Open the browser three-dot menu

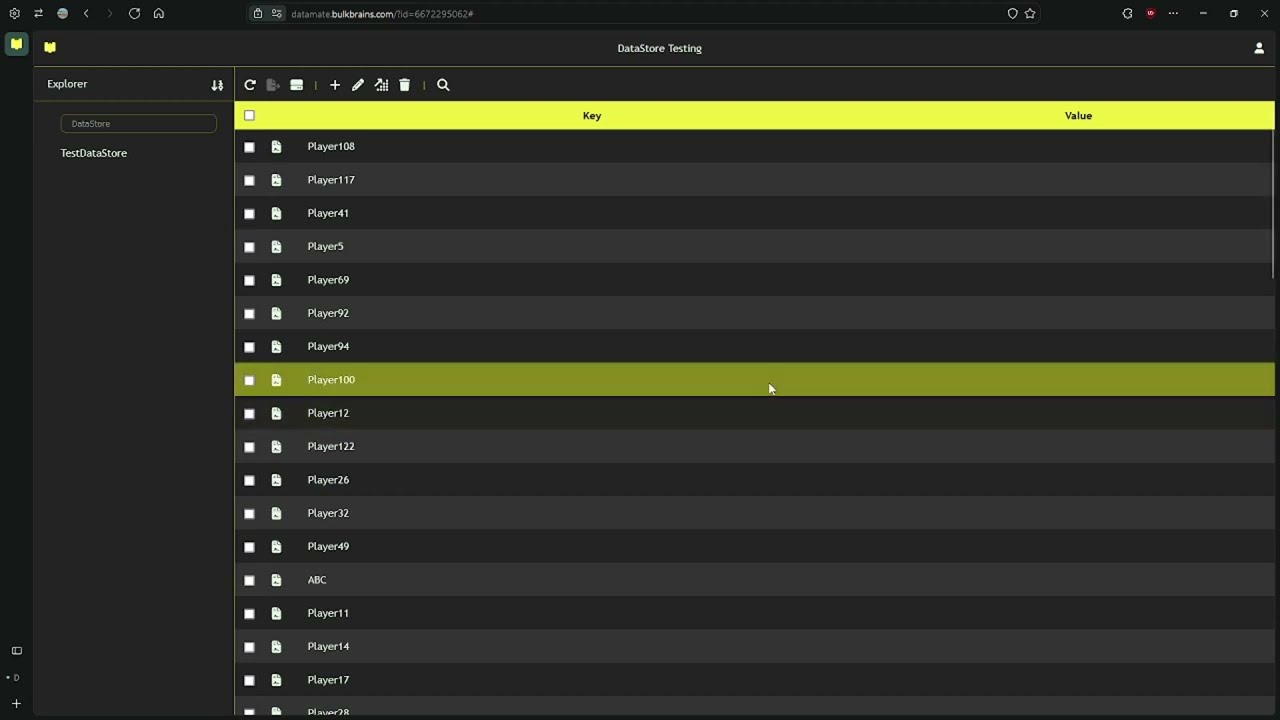click(1174, 14)
